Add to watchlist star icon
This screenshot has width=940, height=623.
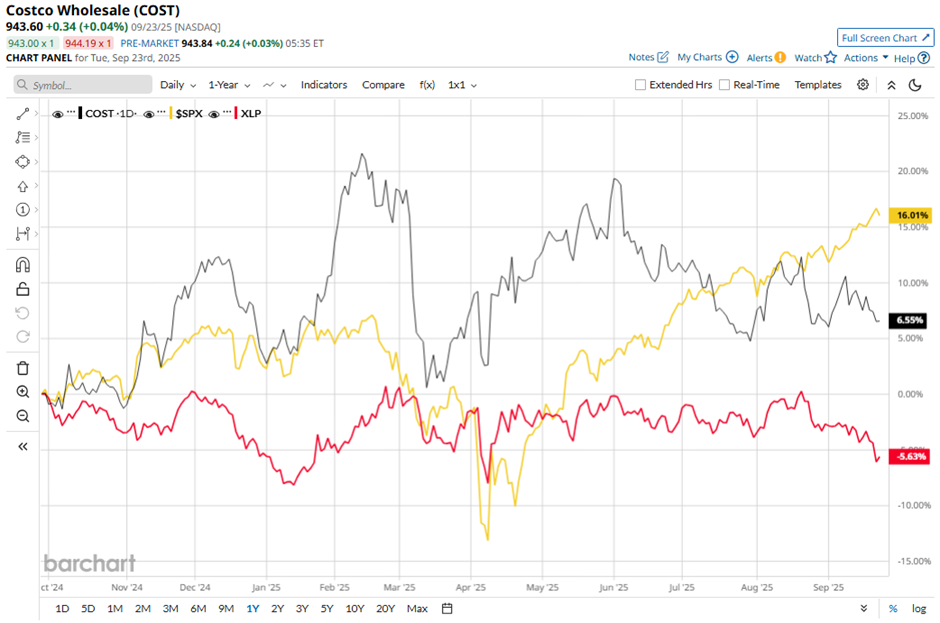pos(830,58)
